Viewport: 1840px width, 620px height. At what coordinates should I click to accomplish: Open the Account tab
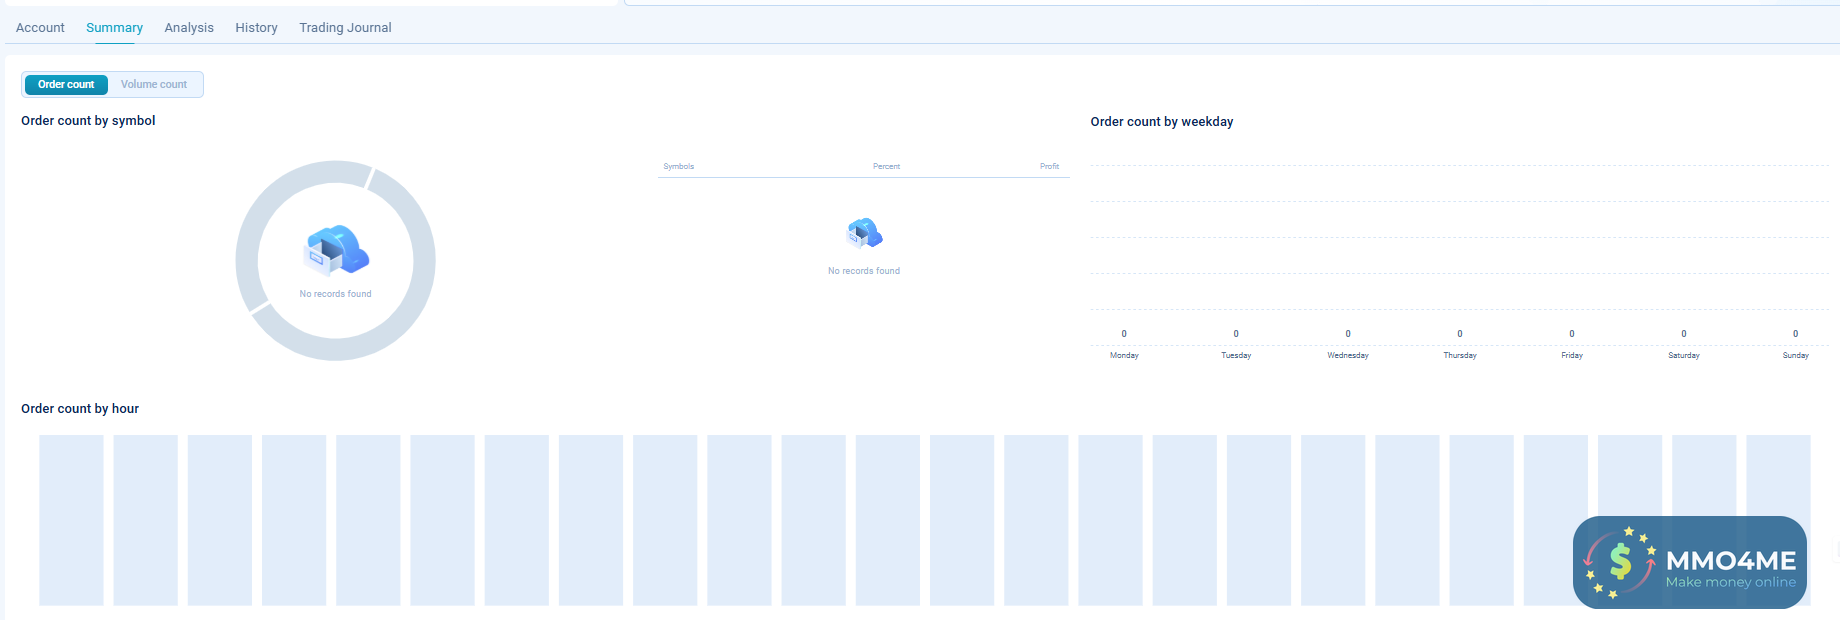(x=40, y=28)
